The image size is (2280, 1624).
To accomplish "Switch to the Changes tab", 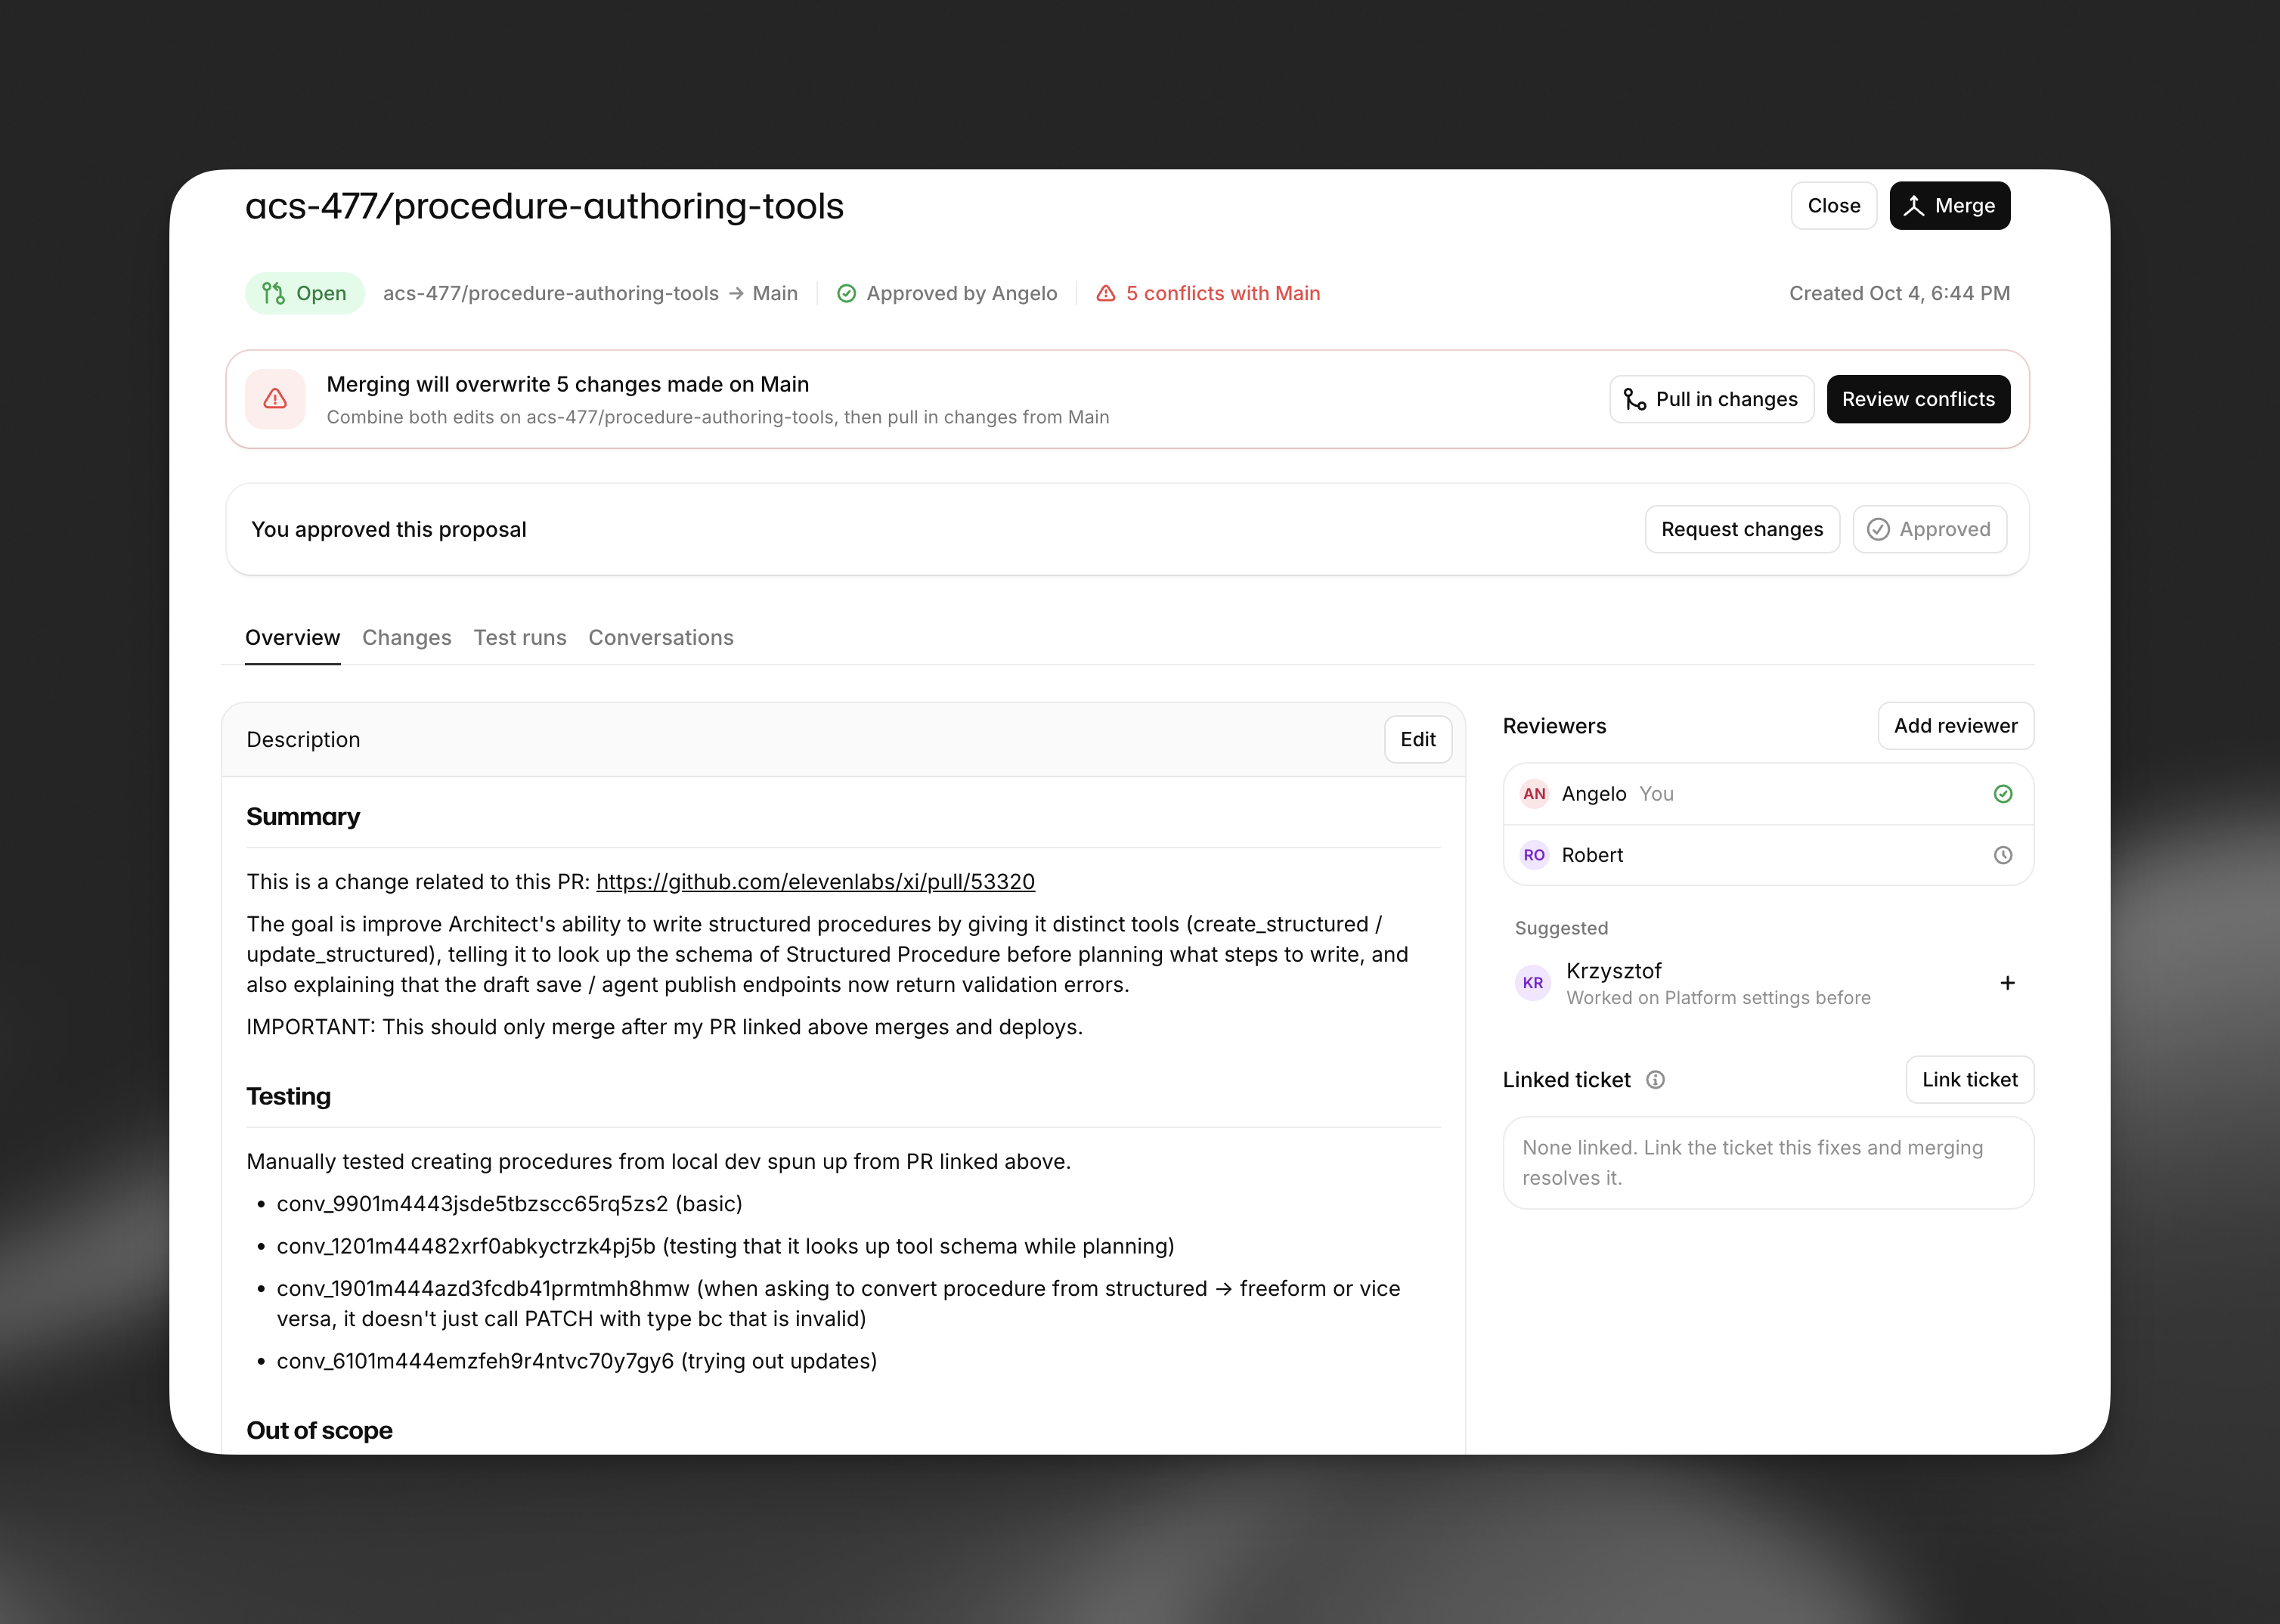I will pos(406,637).
